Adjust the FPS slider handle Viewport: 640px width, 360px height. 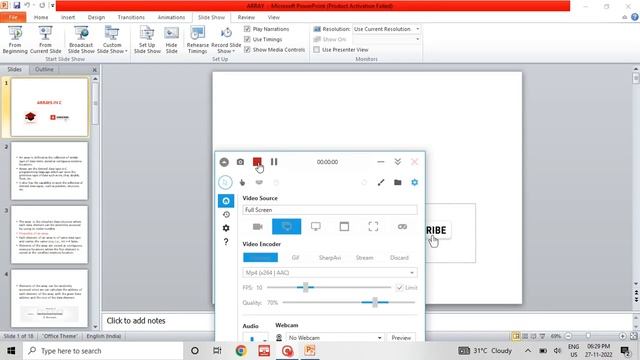point(305,287)
